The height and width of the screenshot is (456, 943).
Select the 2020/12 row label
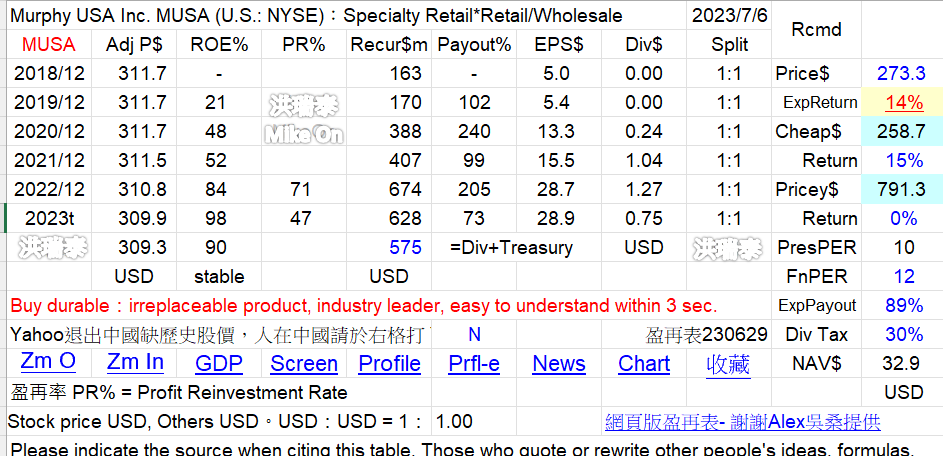click(x=49, y=131)
